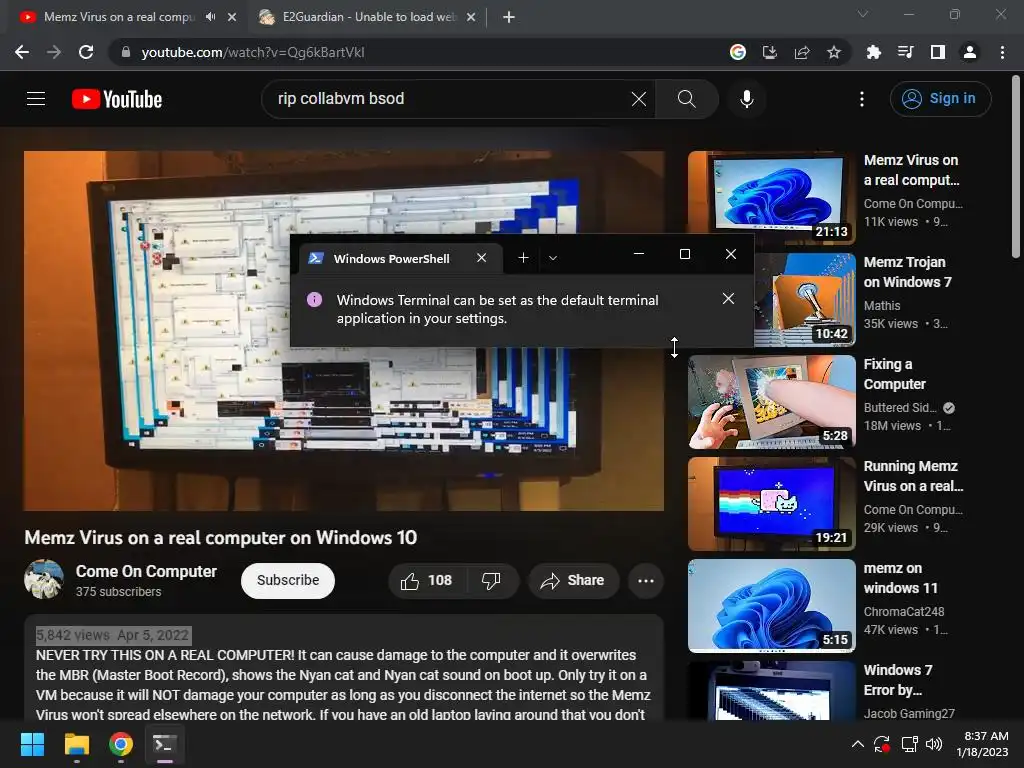The image size is (1024, 768).
Task: Click the purple info icon in Terminal
Action: point(314,300)
